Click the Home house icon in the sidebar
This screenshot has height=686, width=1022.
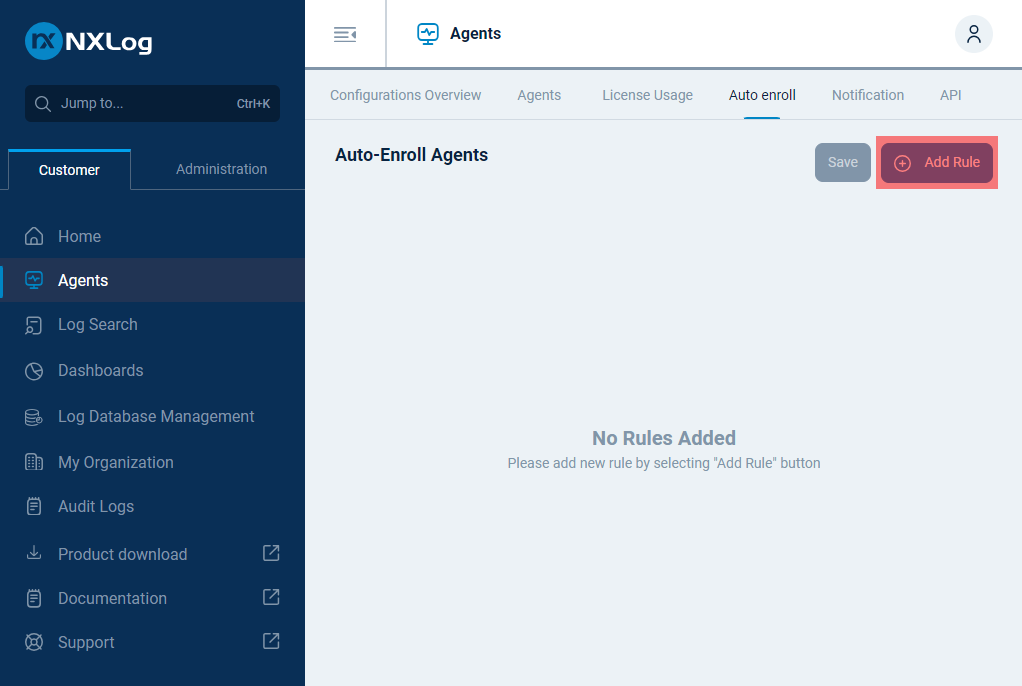pyautogui.click(x=34, y=237)
